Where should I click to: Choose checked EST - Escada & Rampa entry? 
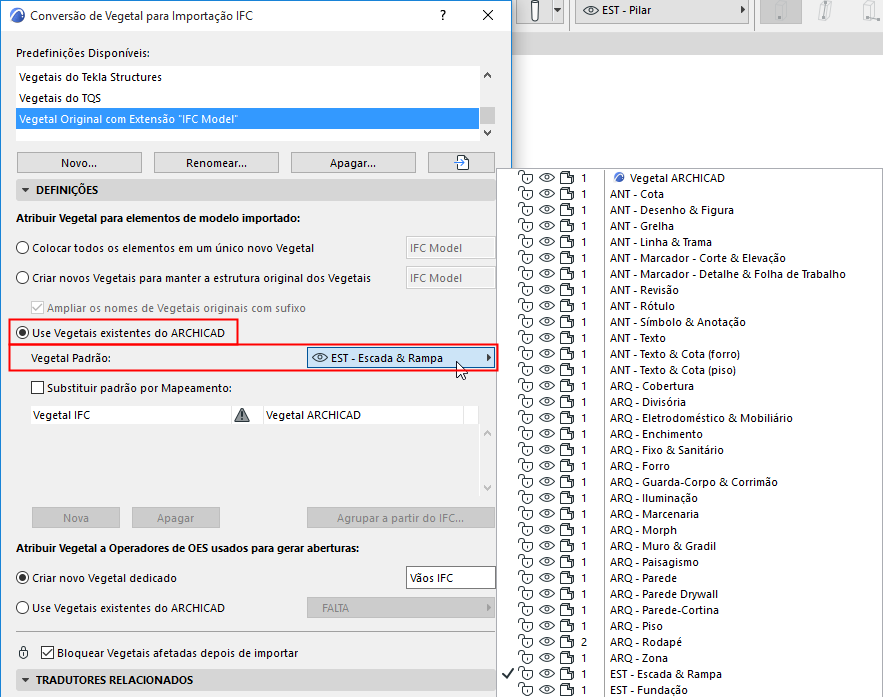pyautogui.click(x=666, y=674)
